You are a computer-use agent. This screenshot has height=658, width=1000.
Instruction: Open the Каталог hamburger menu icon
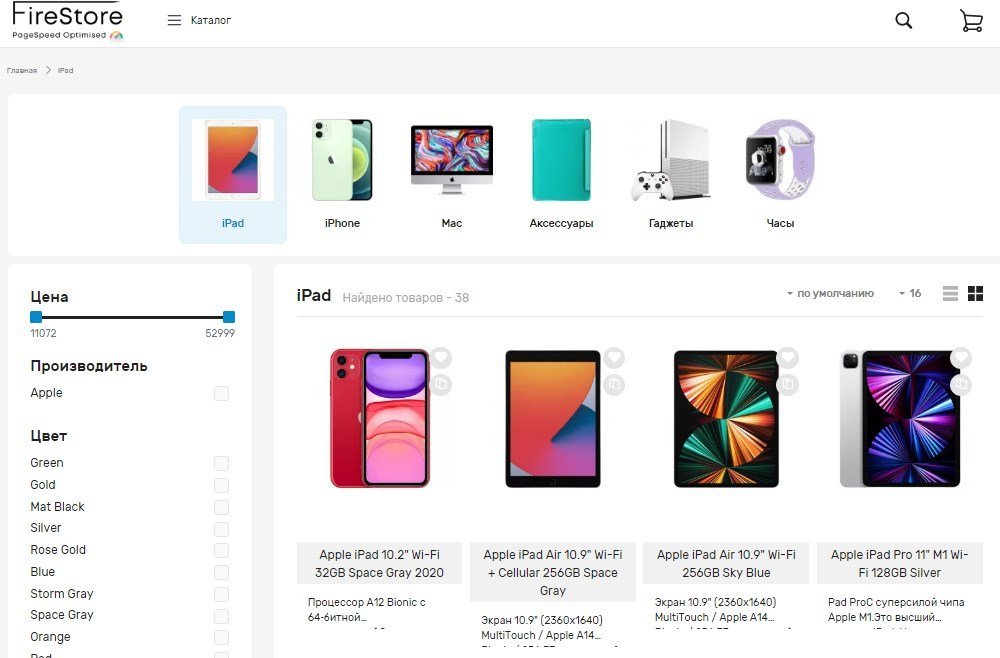174,20
